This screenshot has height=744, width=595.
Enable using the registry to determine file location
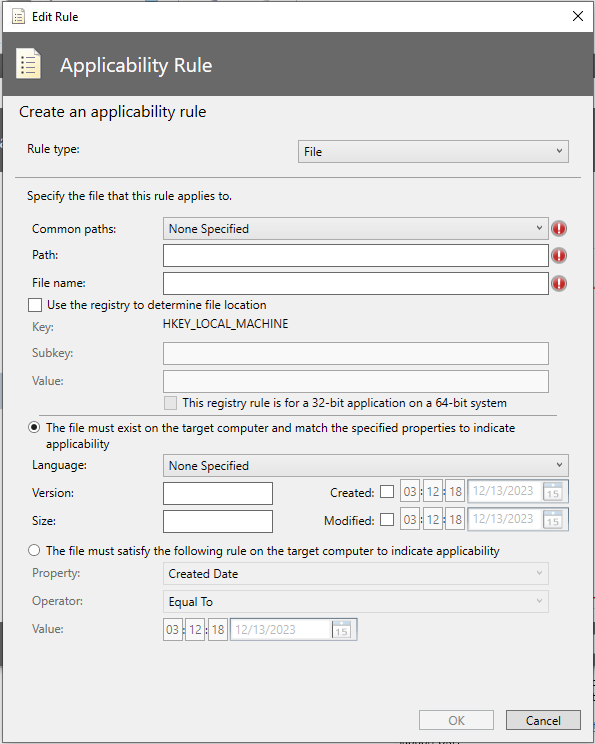[35, 305]
